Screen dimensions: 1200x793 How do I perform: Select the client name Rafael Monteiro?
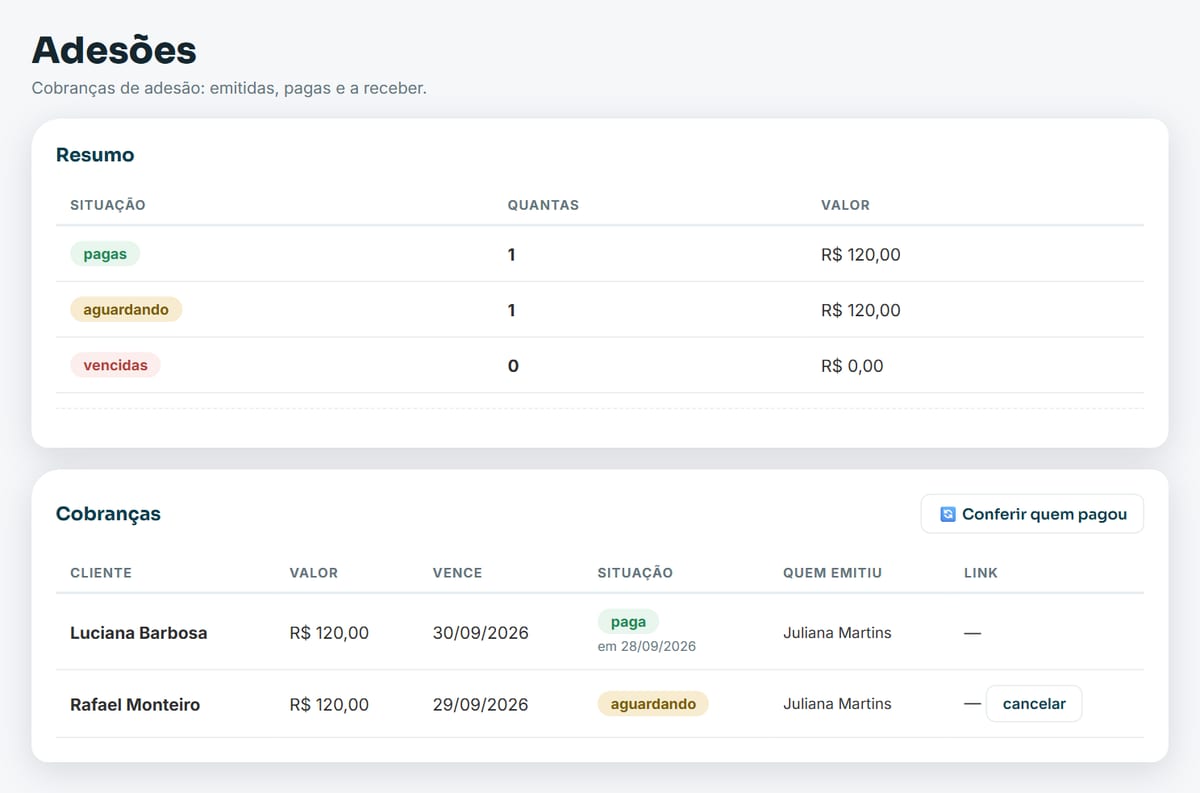tap(135, 705)
